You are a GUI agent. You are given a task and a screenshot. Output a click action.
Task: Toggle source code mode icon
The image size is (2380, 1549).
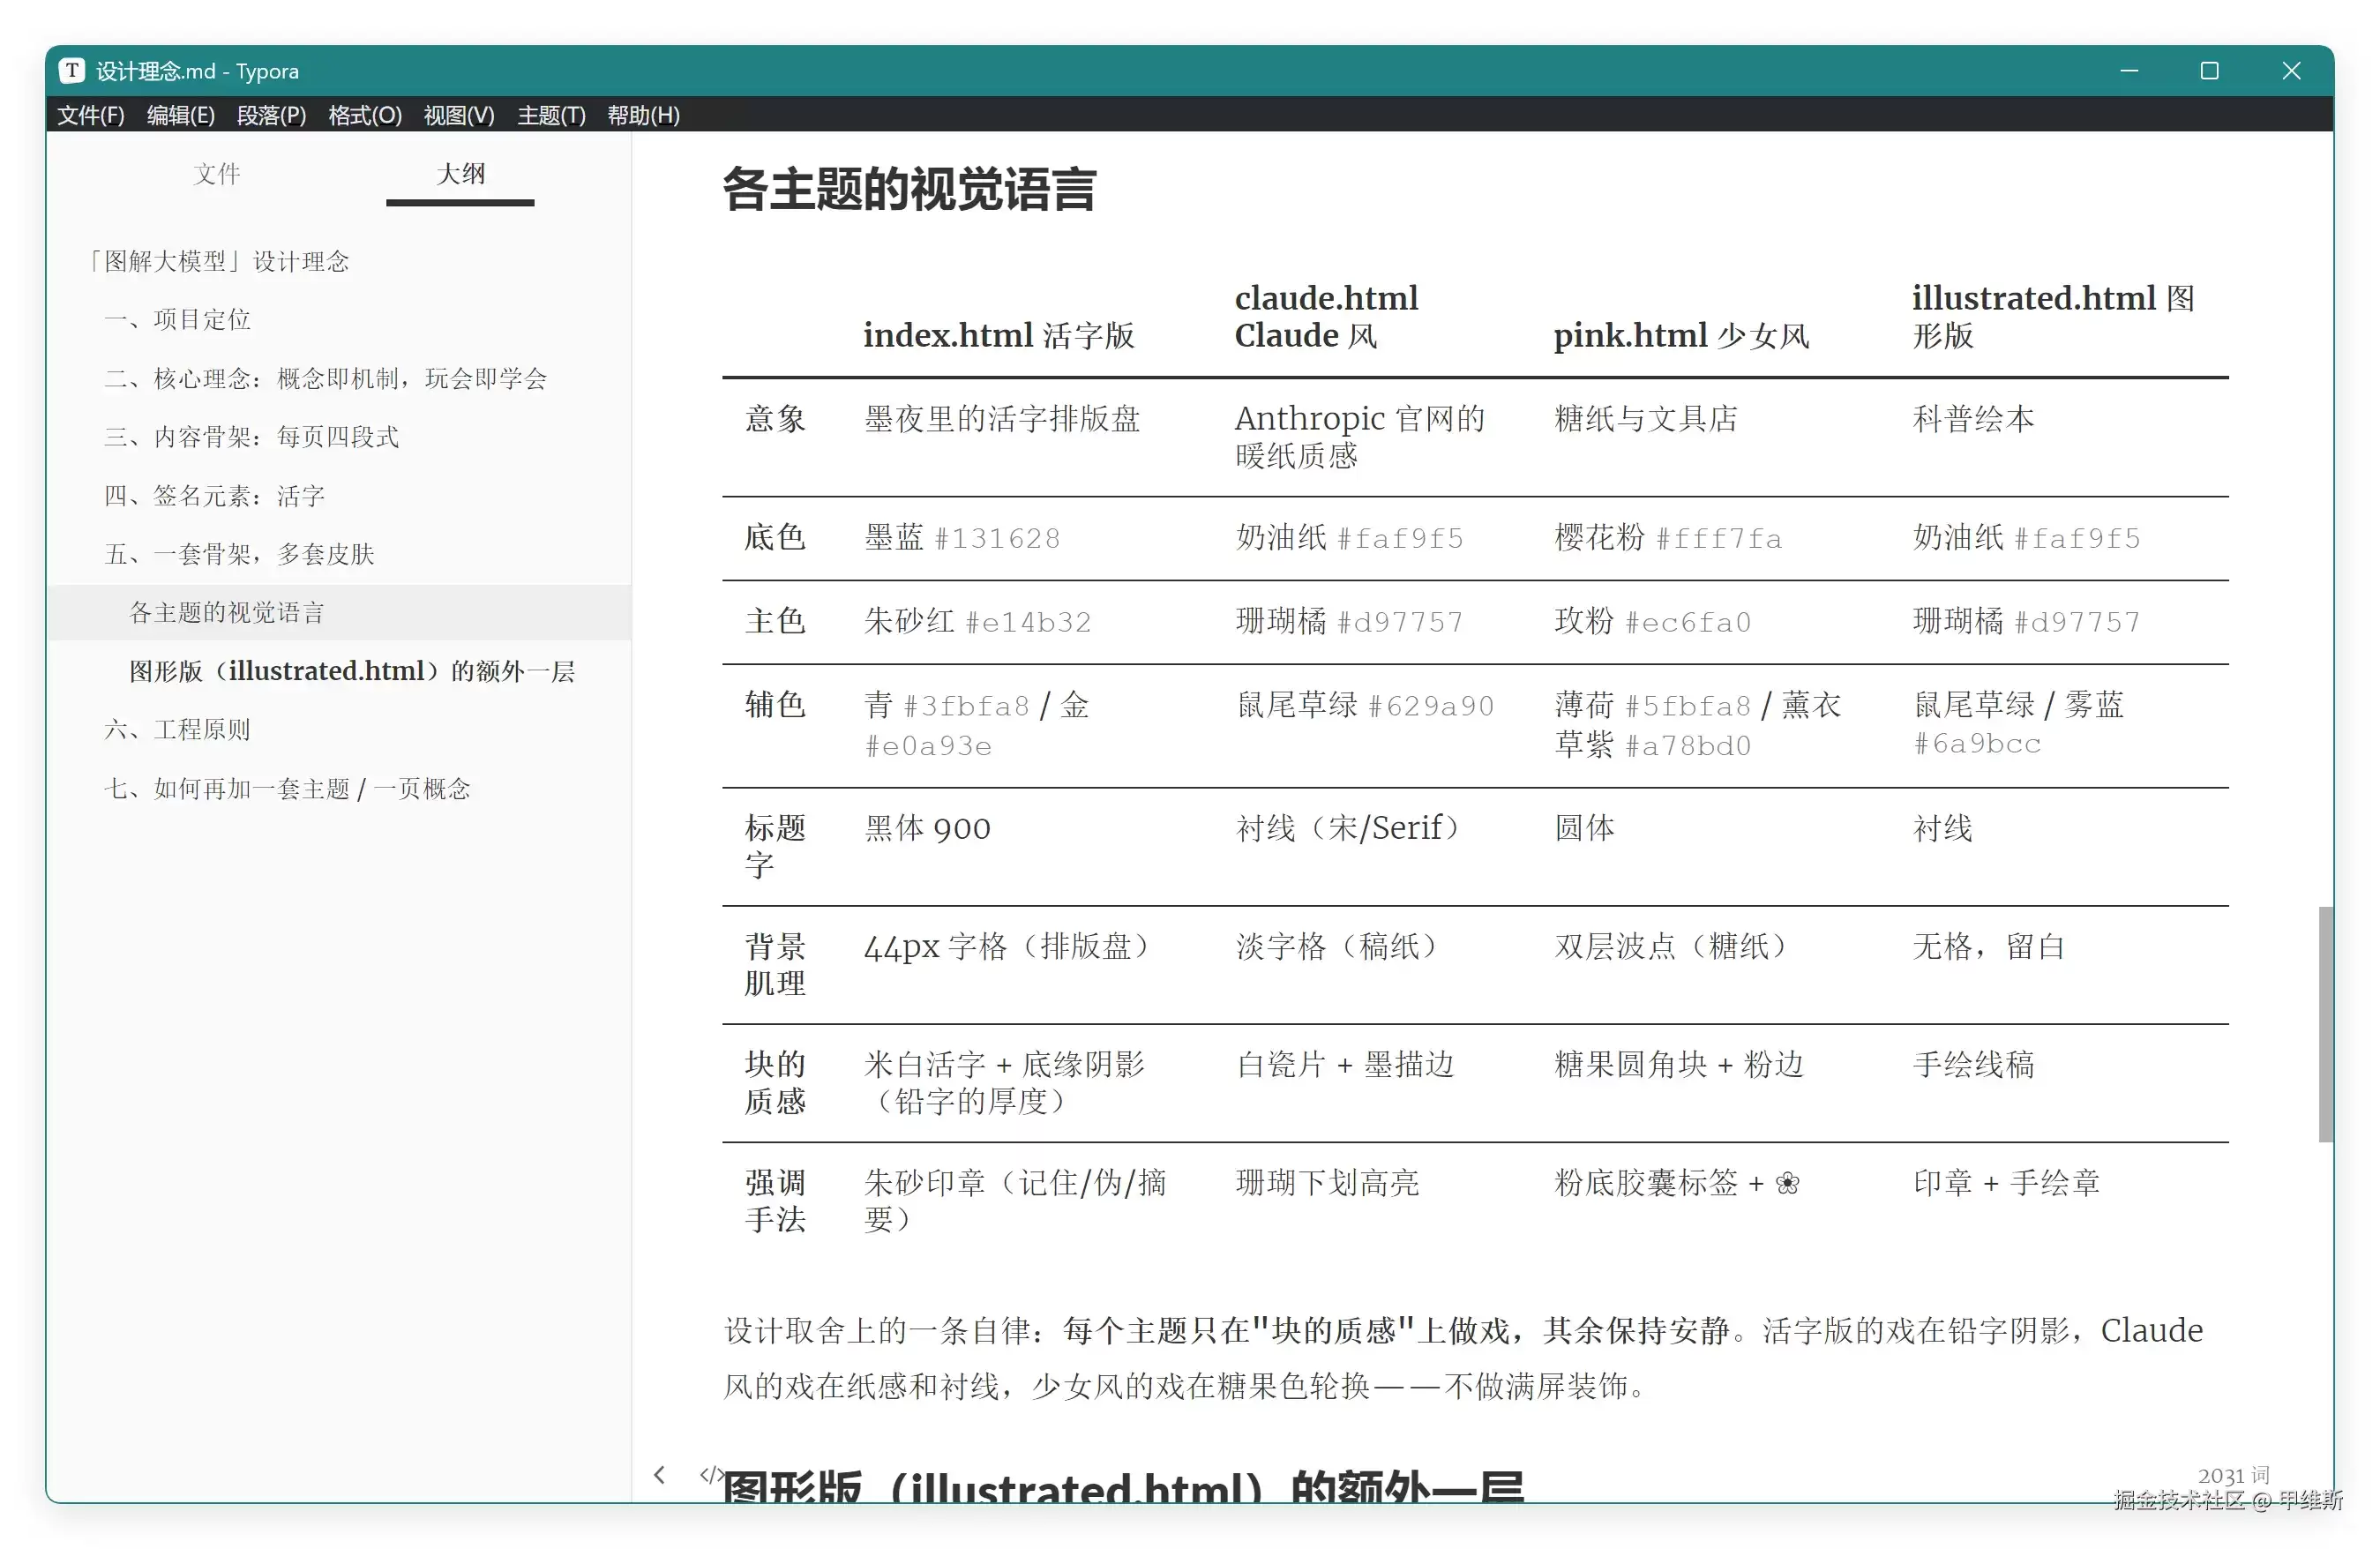tap(711, 1474)
